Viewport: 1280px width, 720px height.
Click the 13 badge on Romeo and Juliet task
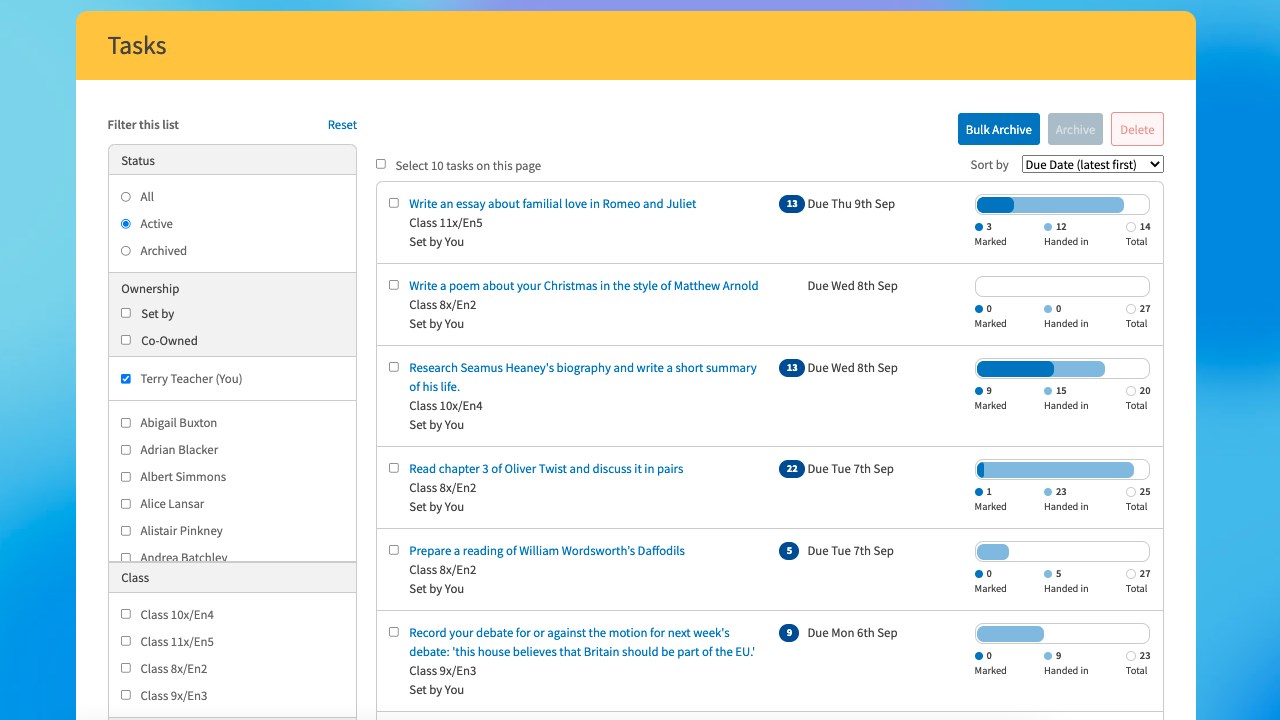click(x=791, y=204)
